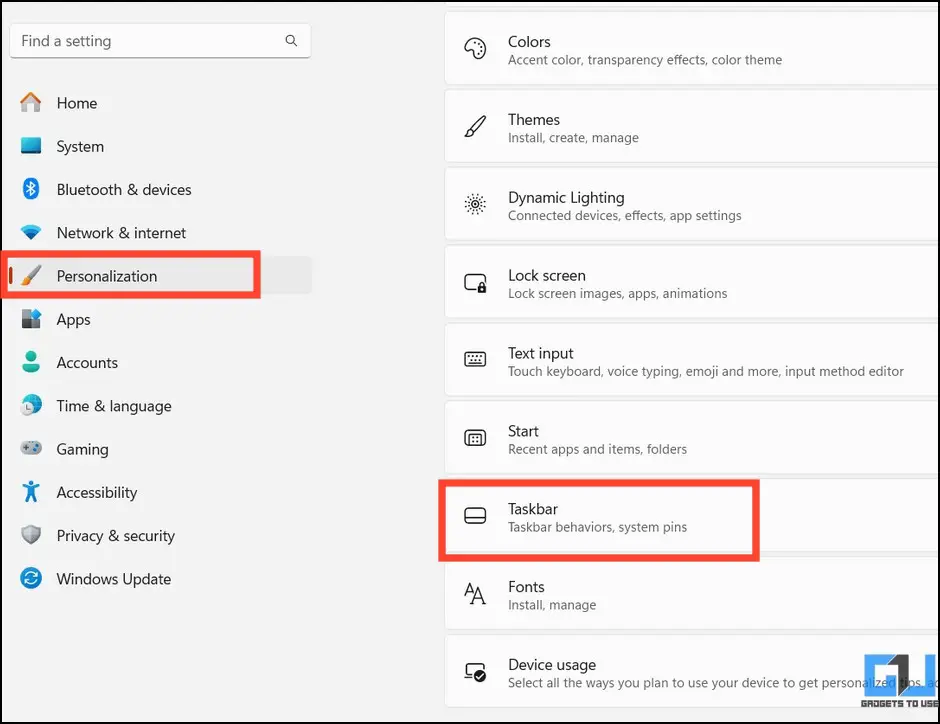
Task: Click the Fonts AA icon
Action: point(475,593)
